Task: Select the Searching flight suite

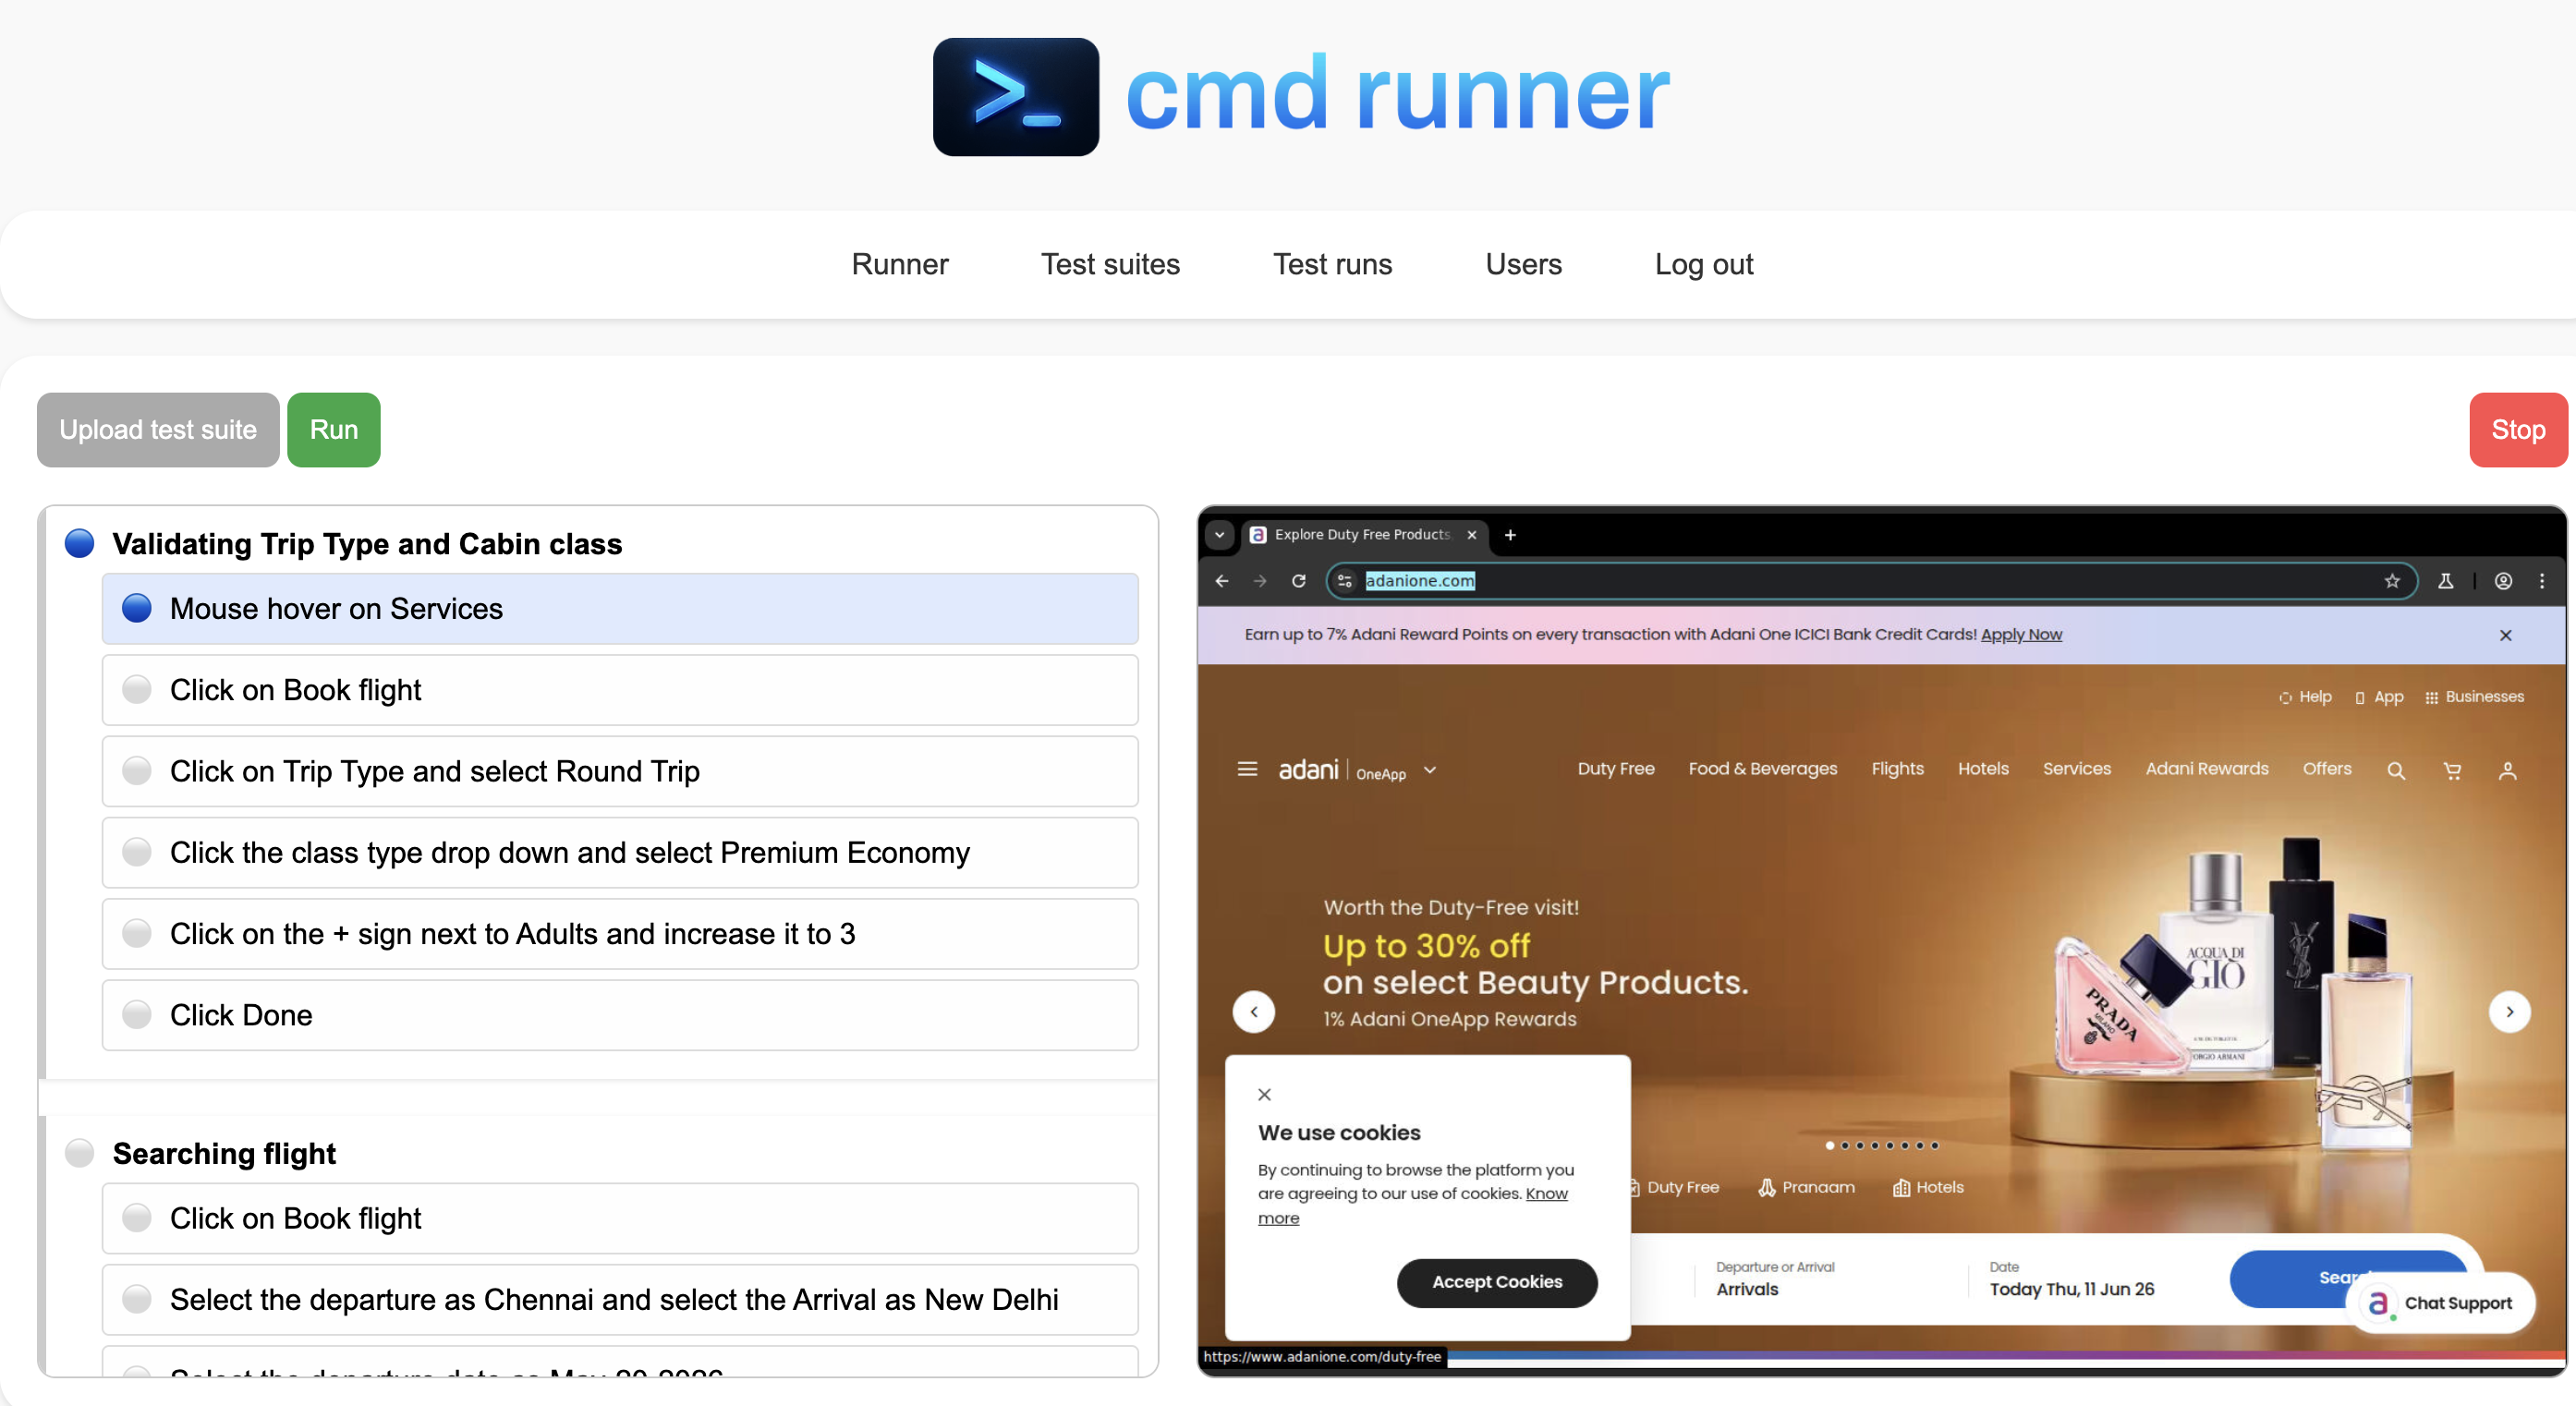Action: coord(224,1154)
